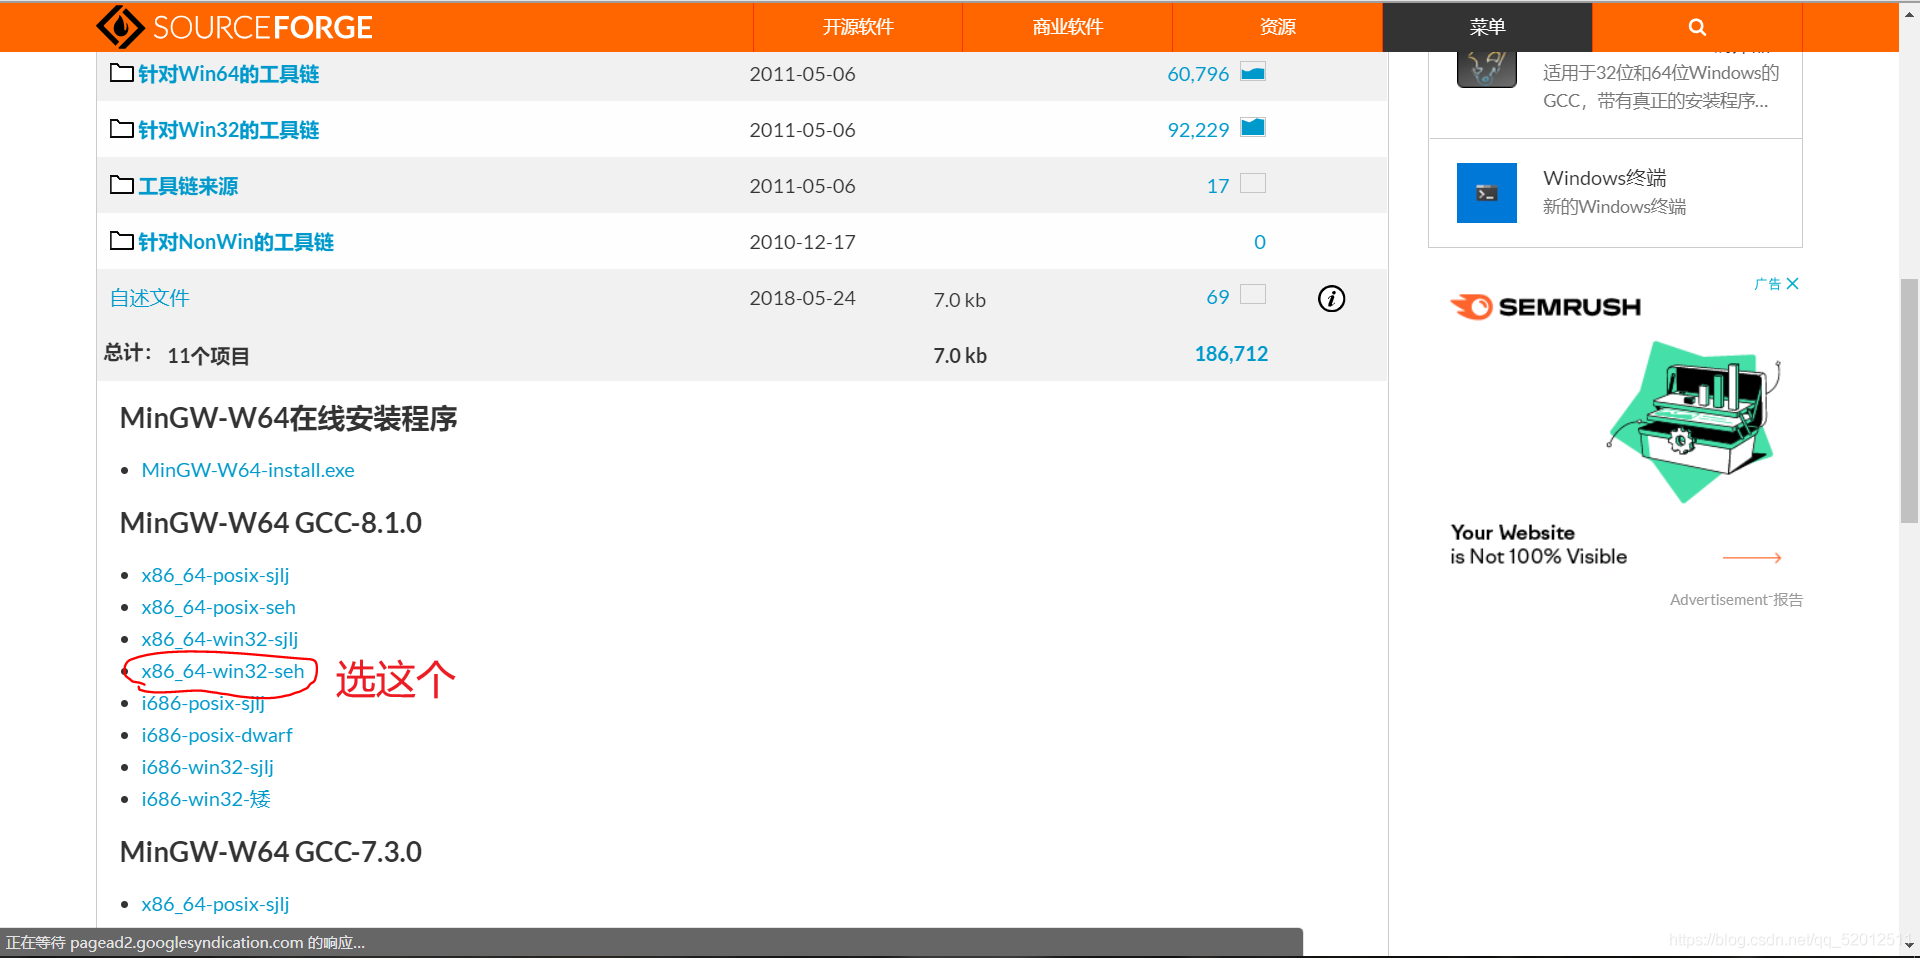Click download chart for 92,229 row
Viewport: 1920px width, 958px height.
pos(1253,128)
